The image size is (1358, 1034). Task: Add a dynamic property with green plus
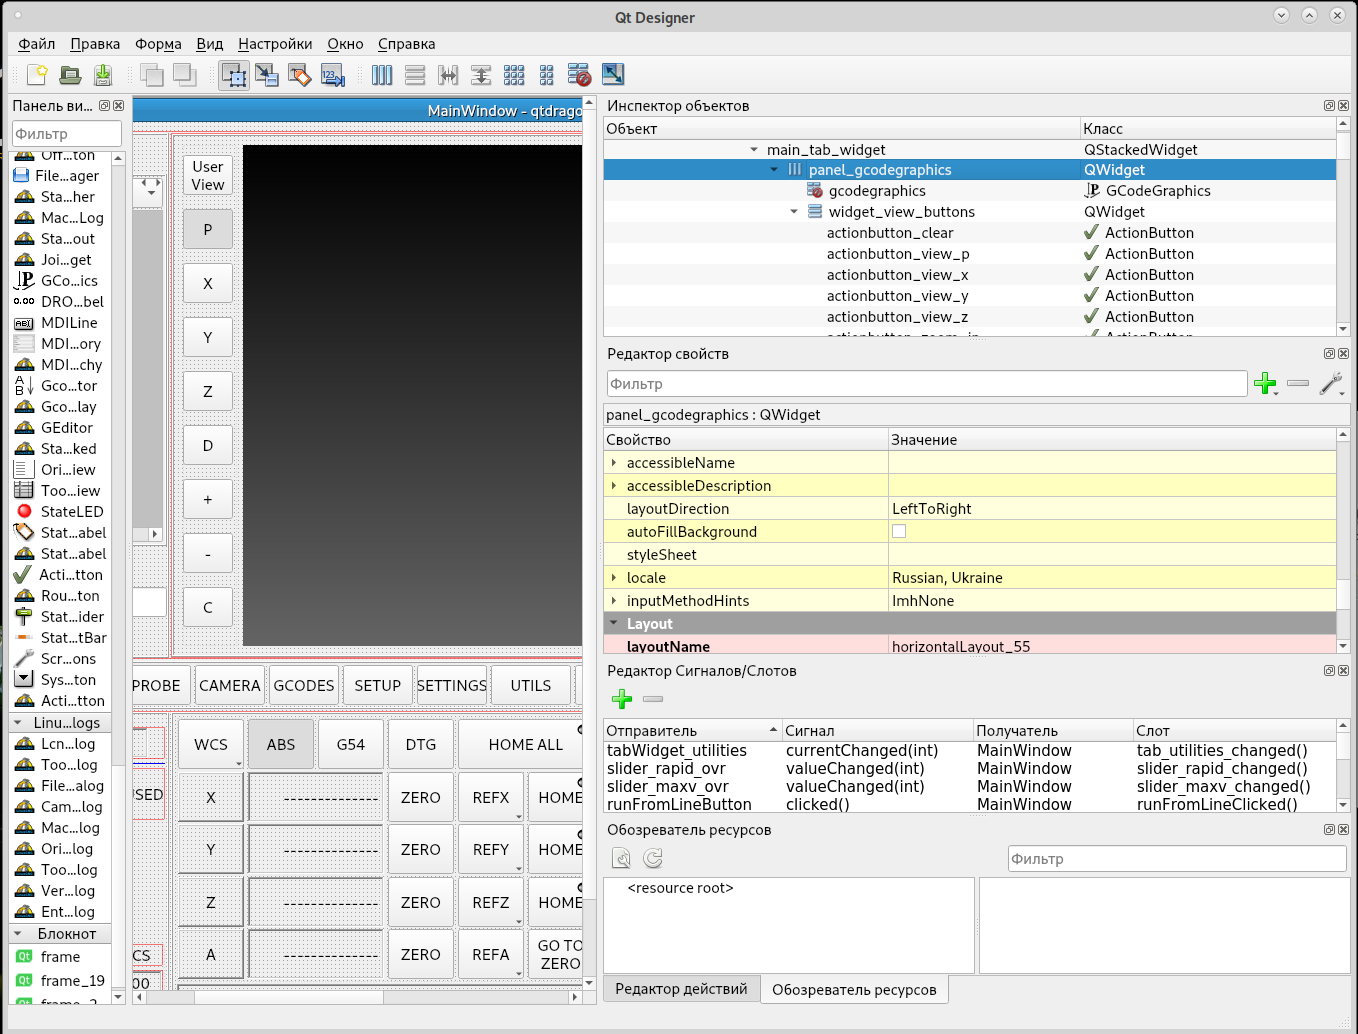point(1266,383)
